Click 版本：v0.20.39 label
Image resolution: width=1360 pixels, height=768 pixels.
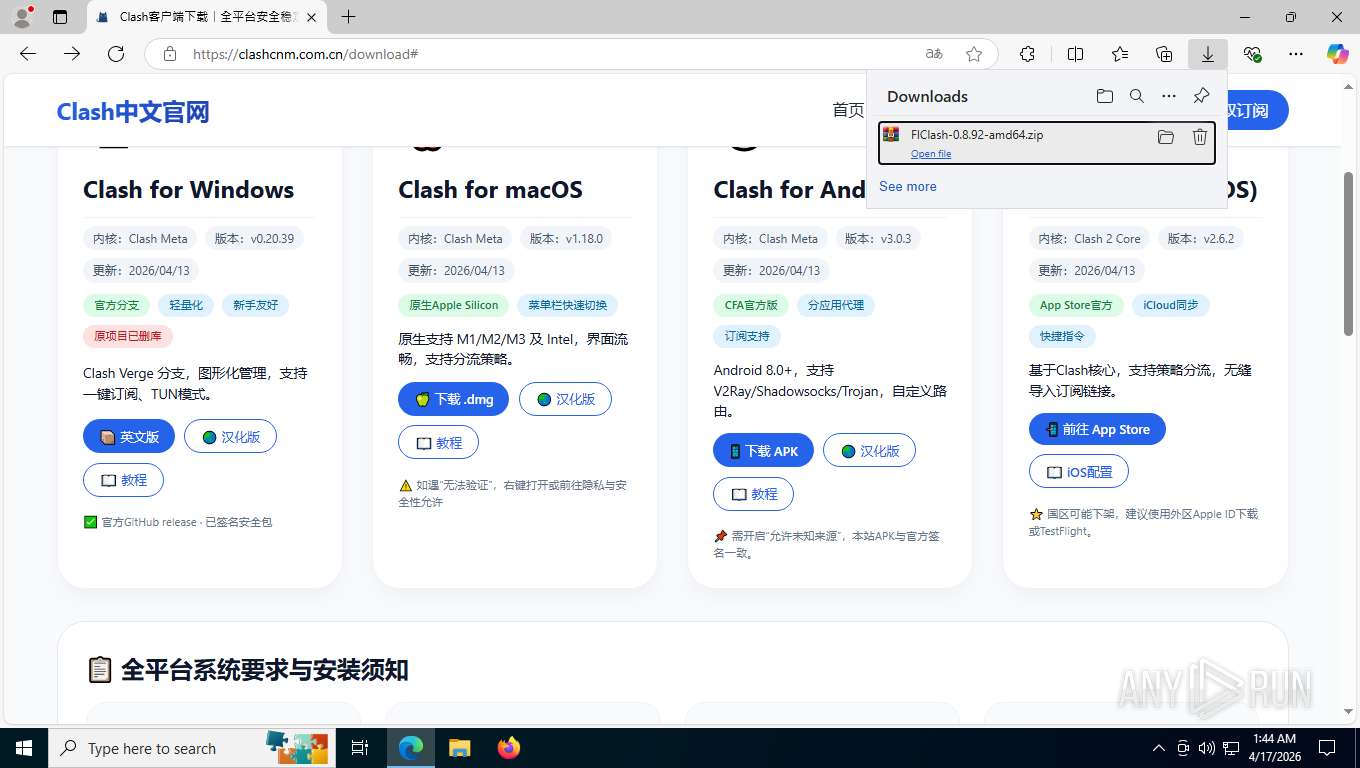(254, 239)
